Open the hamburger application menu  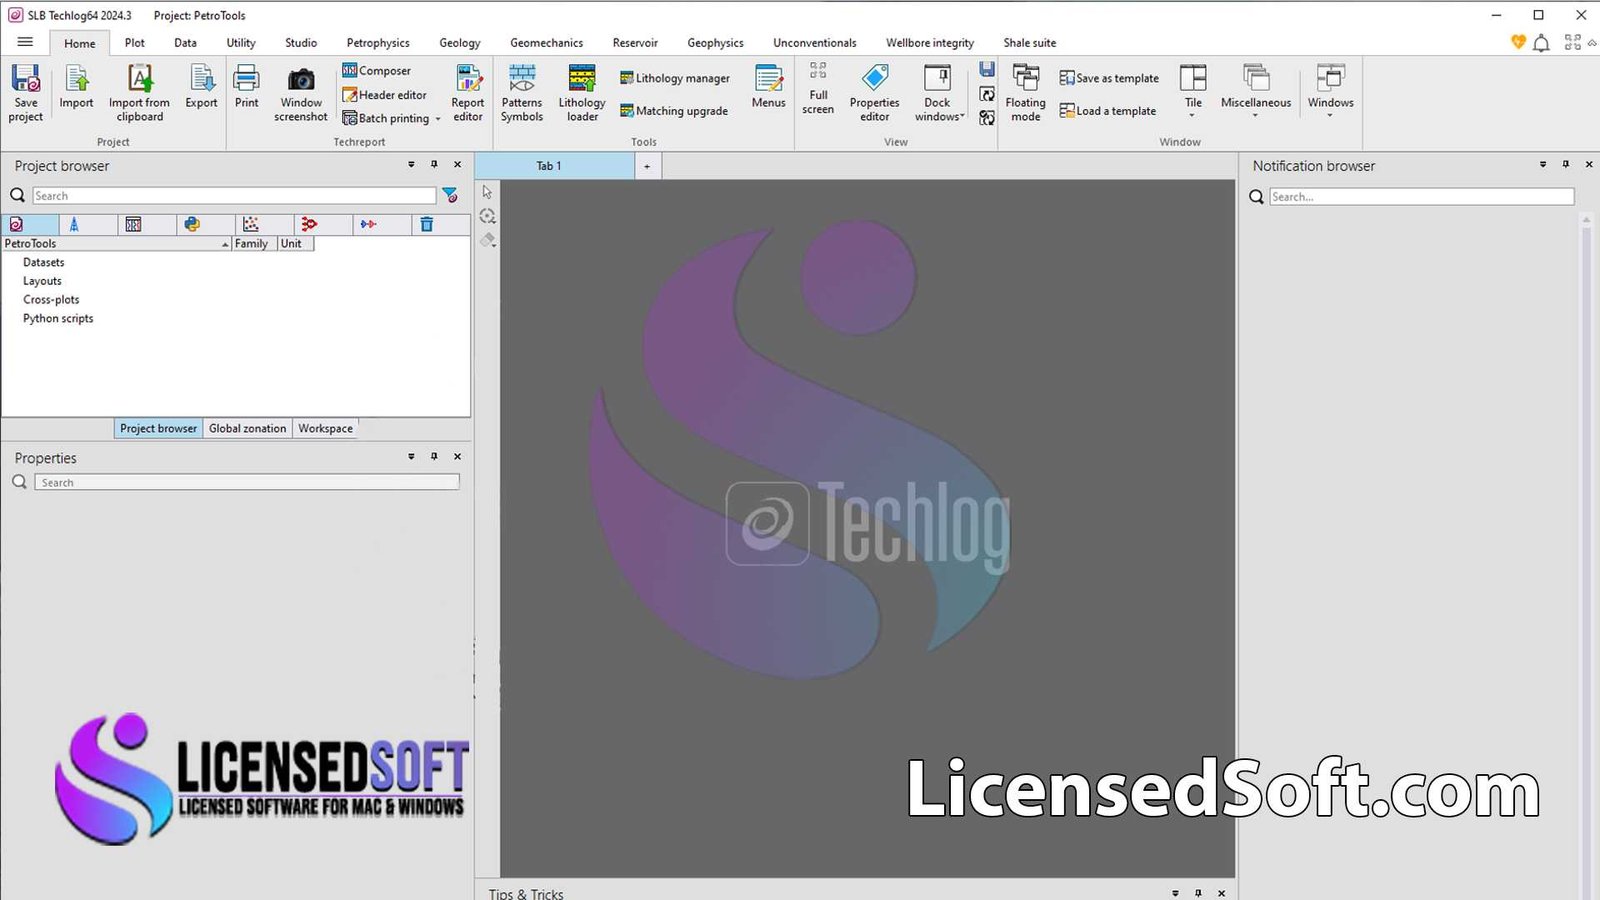25,42
